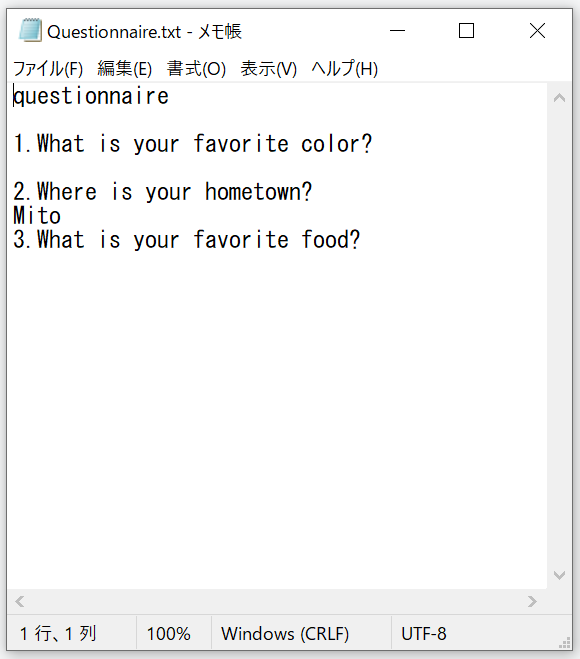Screen dimensions: 580x659
Task: Click the UTF-8 encoding status field
Action: coord(424,634)
